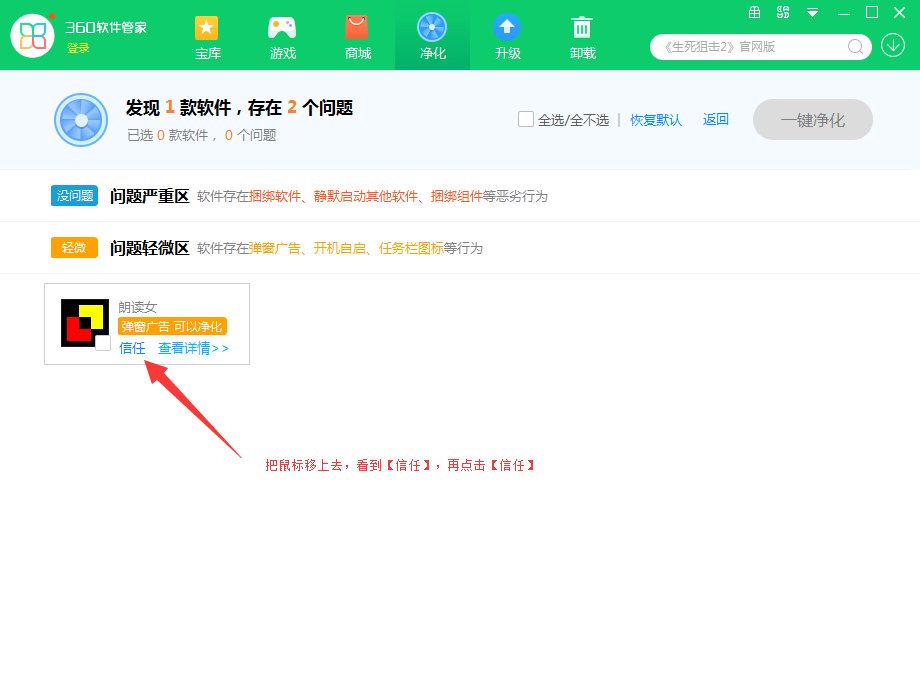Click the 返回 link
The image size is (920, 680).
point(716,120)
